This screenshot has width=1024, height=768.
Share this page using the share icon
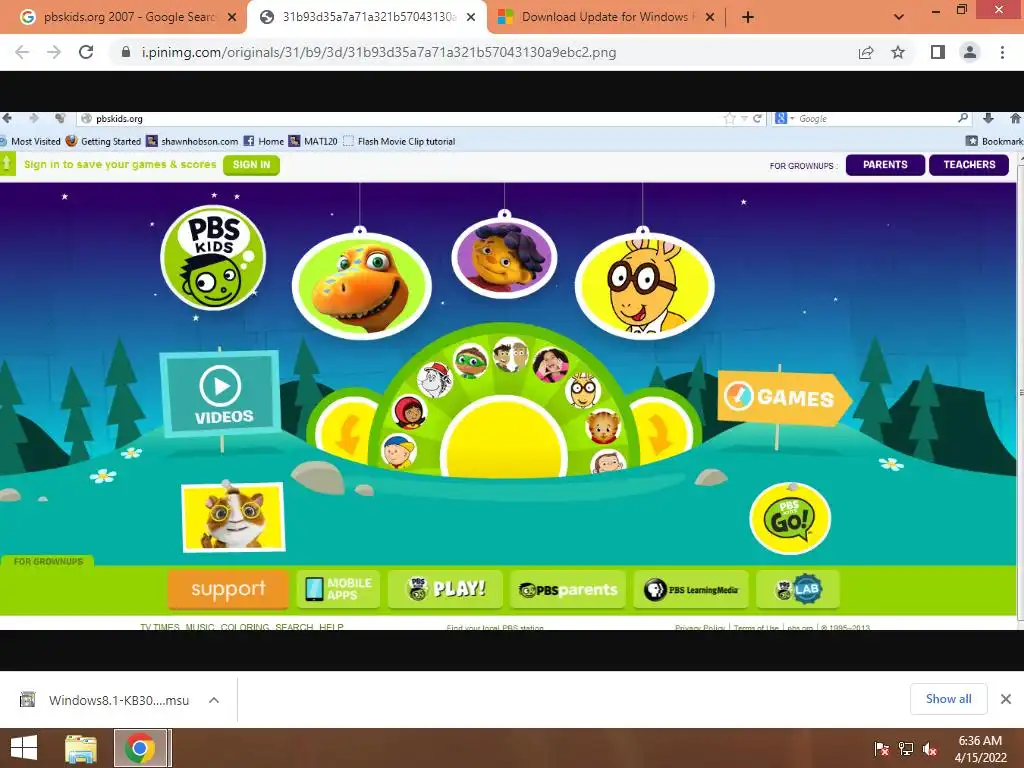(866, 52)
